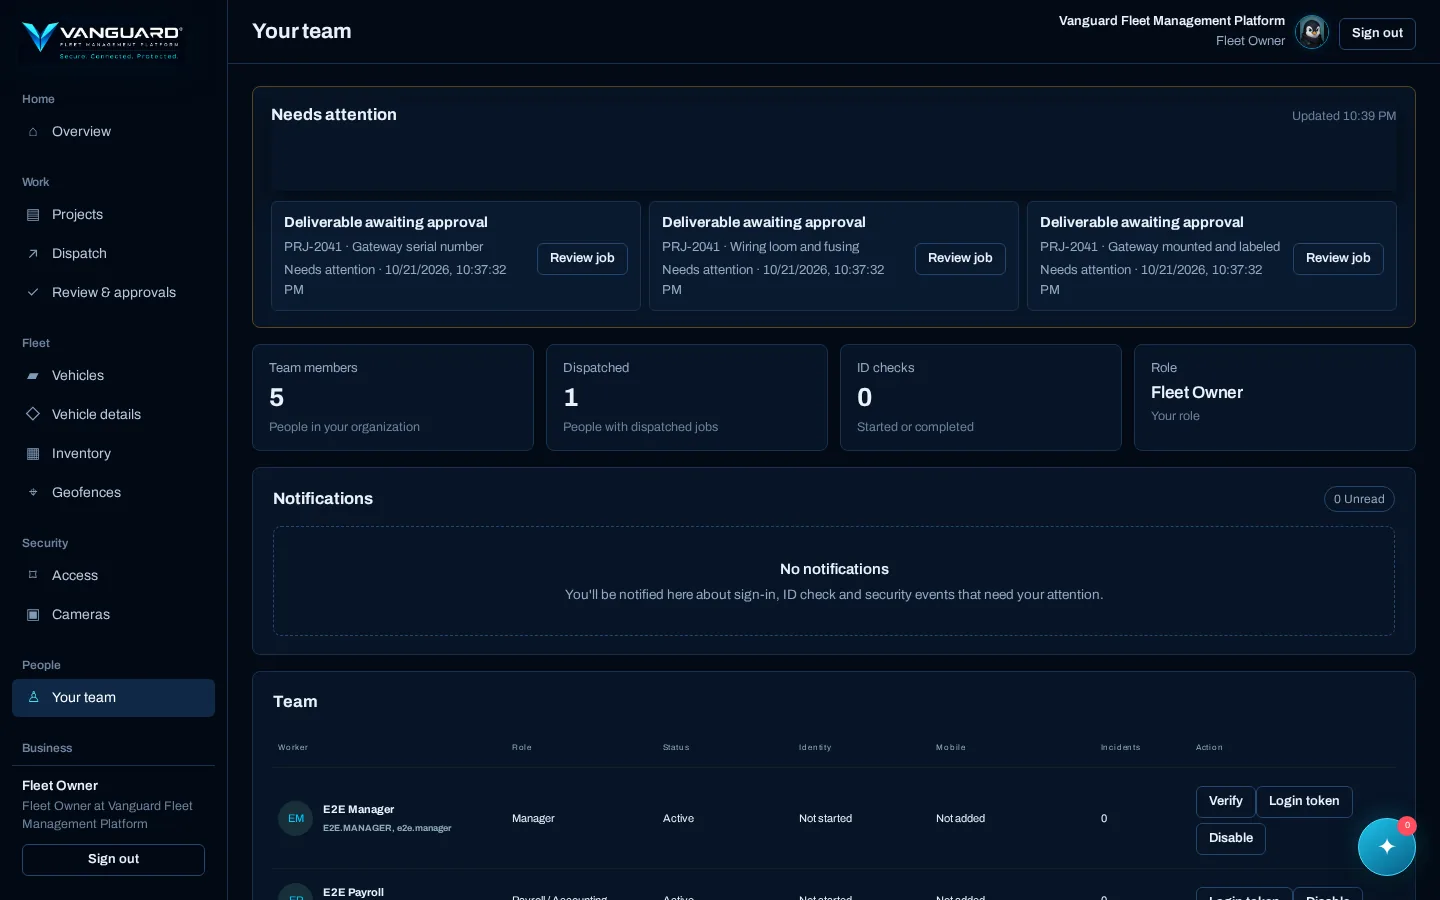The width and height of the screenshot is (1440, 900).
Task: Click the Review & approvals checkmark icon
Action: pyautogui.click(x=33, y=293)
